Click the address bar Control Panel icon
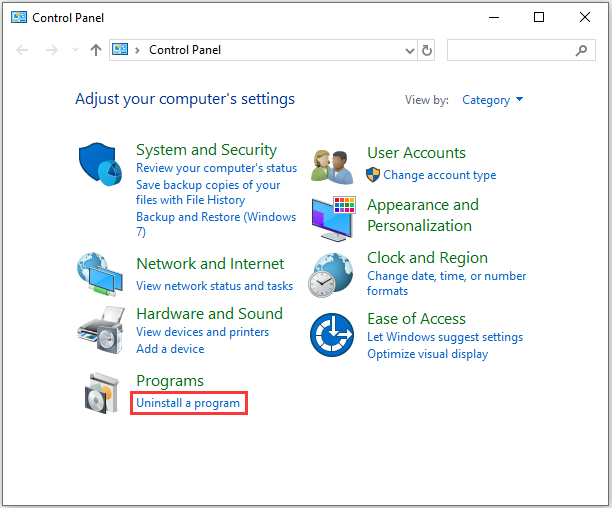 pyautogui.click(x=120, y=50)
